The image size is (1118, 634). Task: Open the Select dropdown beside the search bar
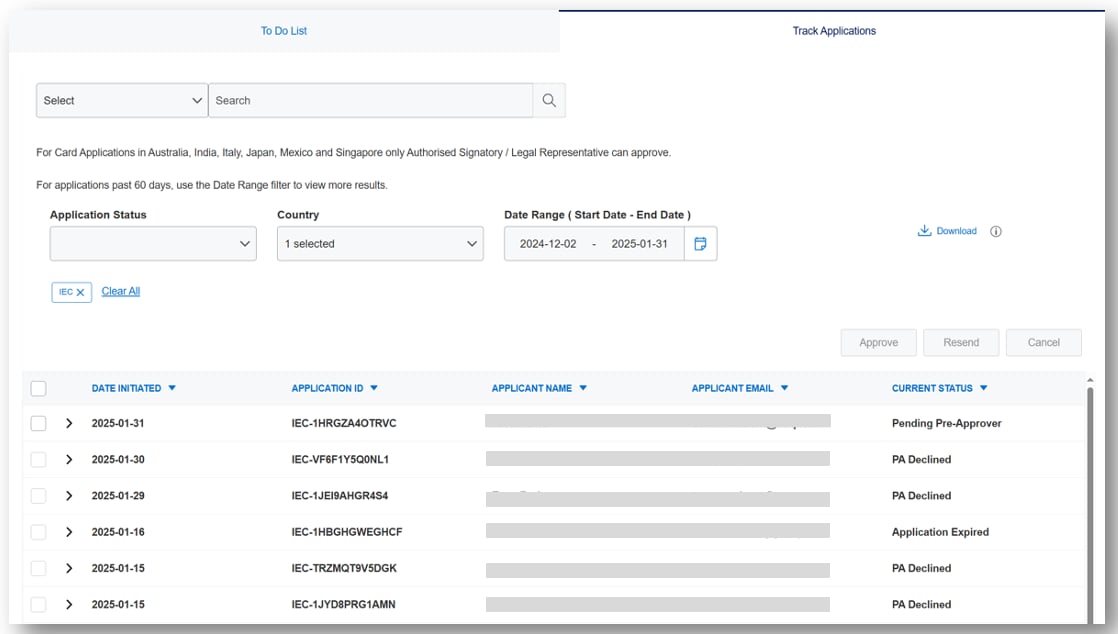click(121, 100)
